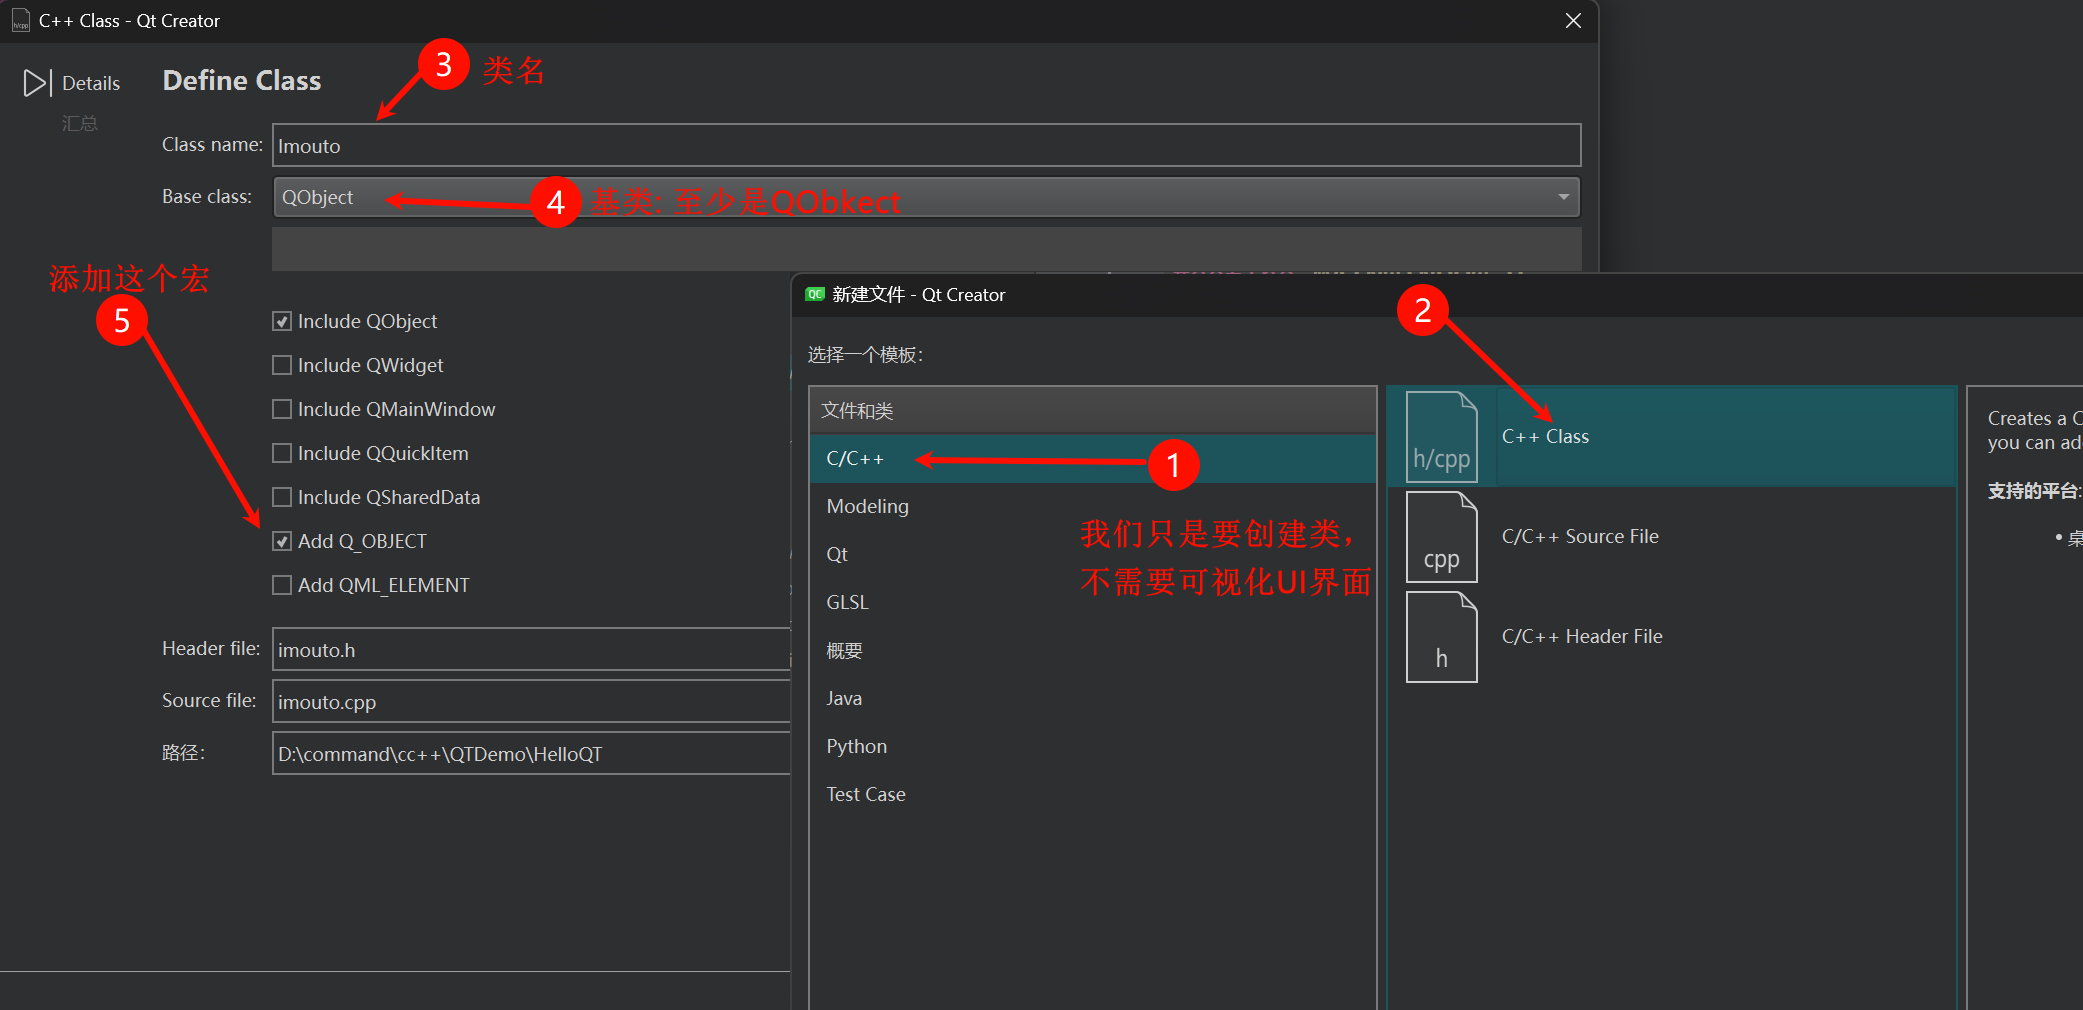Click the h Header File icon
The width and height of the screenshot is (2083, 1010).
(x=1441, y=637)
